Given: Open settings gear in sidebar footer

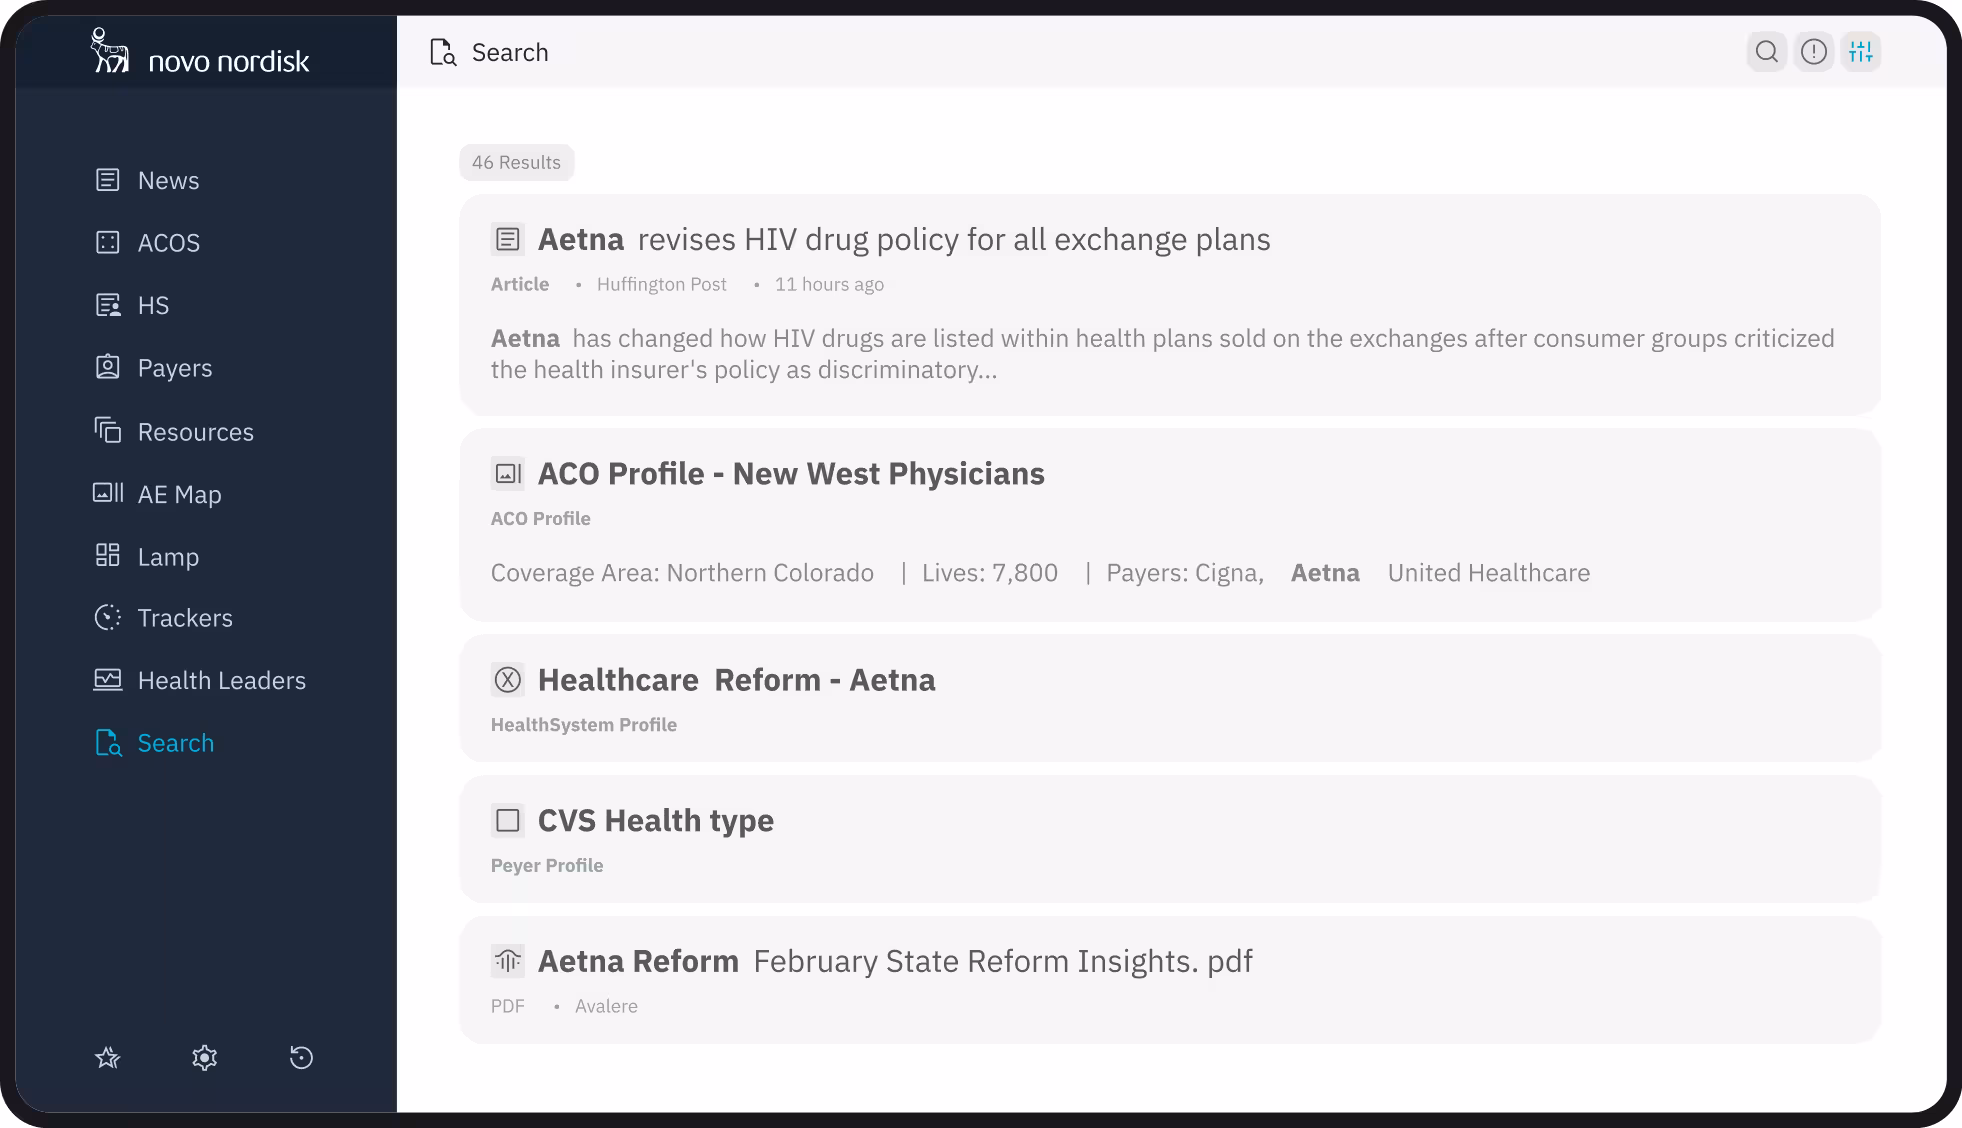Looking at the screenshot, I should point(205,1058).
